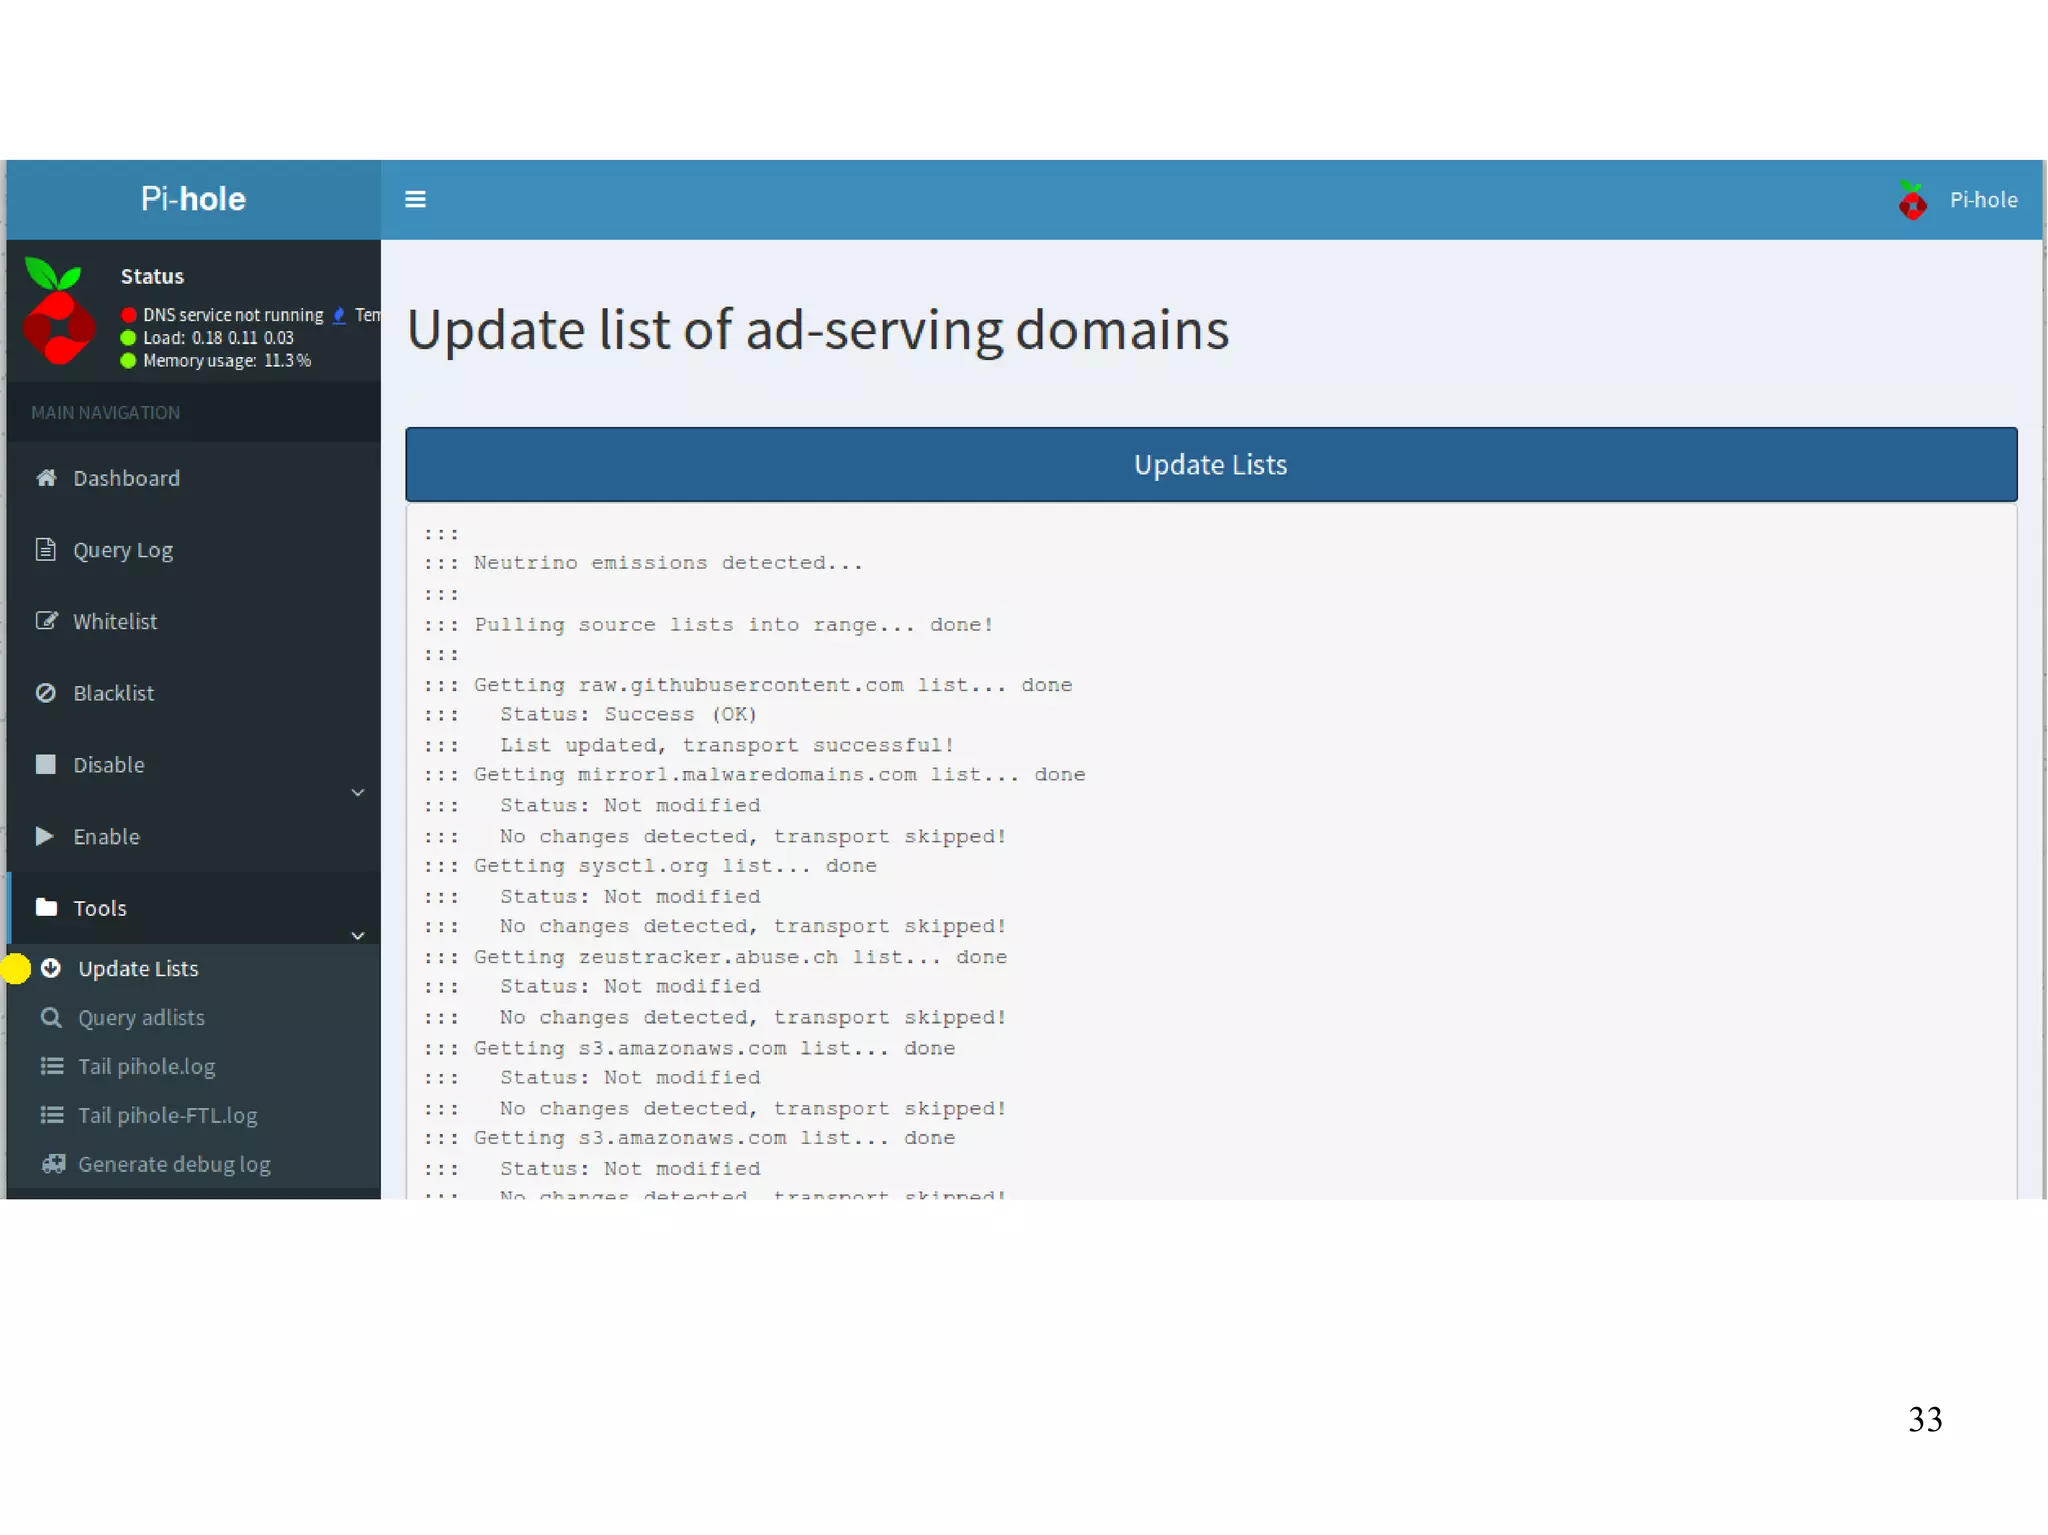The width and height of the screenshot is (2048, 1535).
Task: Collapse the Tools submenu chevron
Action: coord(358,936)
